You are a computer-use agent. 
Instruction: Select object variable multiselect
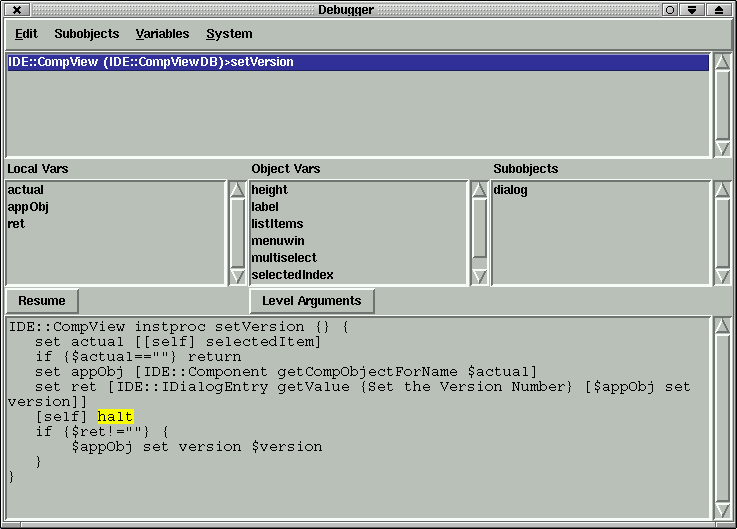coord(283,258)
